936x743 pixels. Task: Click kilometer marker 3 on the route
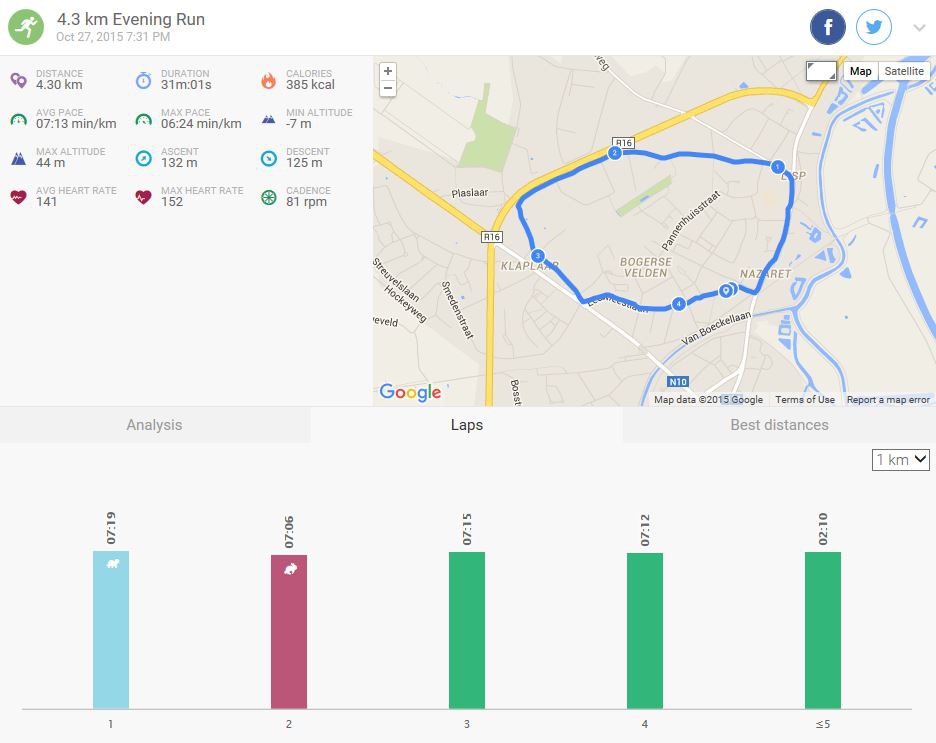(538, 255)
